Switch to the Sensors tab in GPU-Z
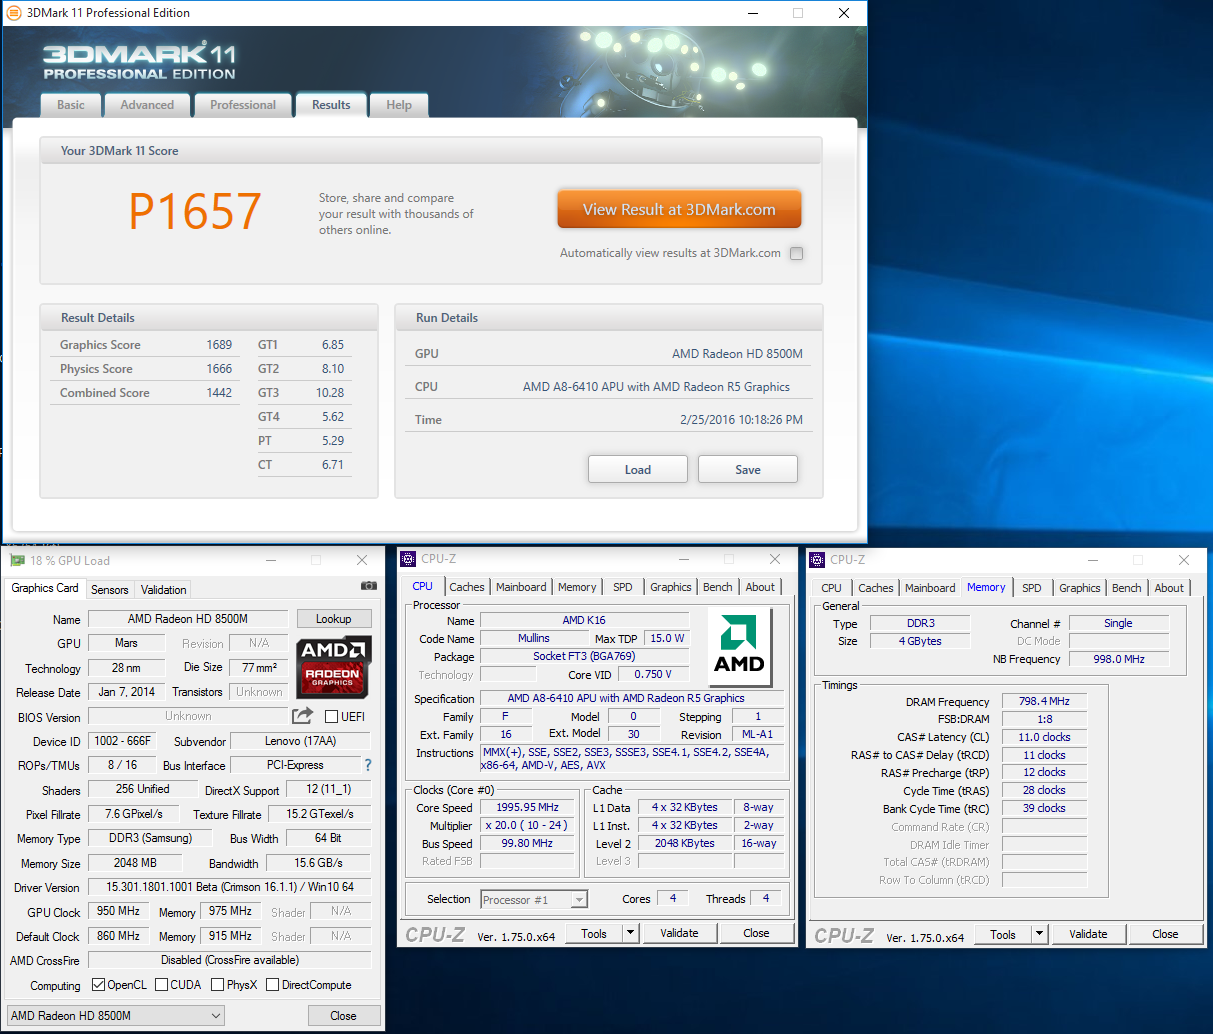1213x1034 pixels. tap(110, 590)
